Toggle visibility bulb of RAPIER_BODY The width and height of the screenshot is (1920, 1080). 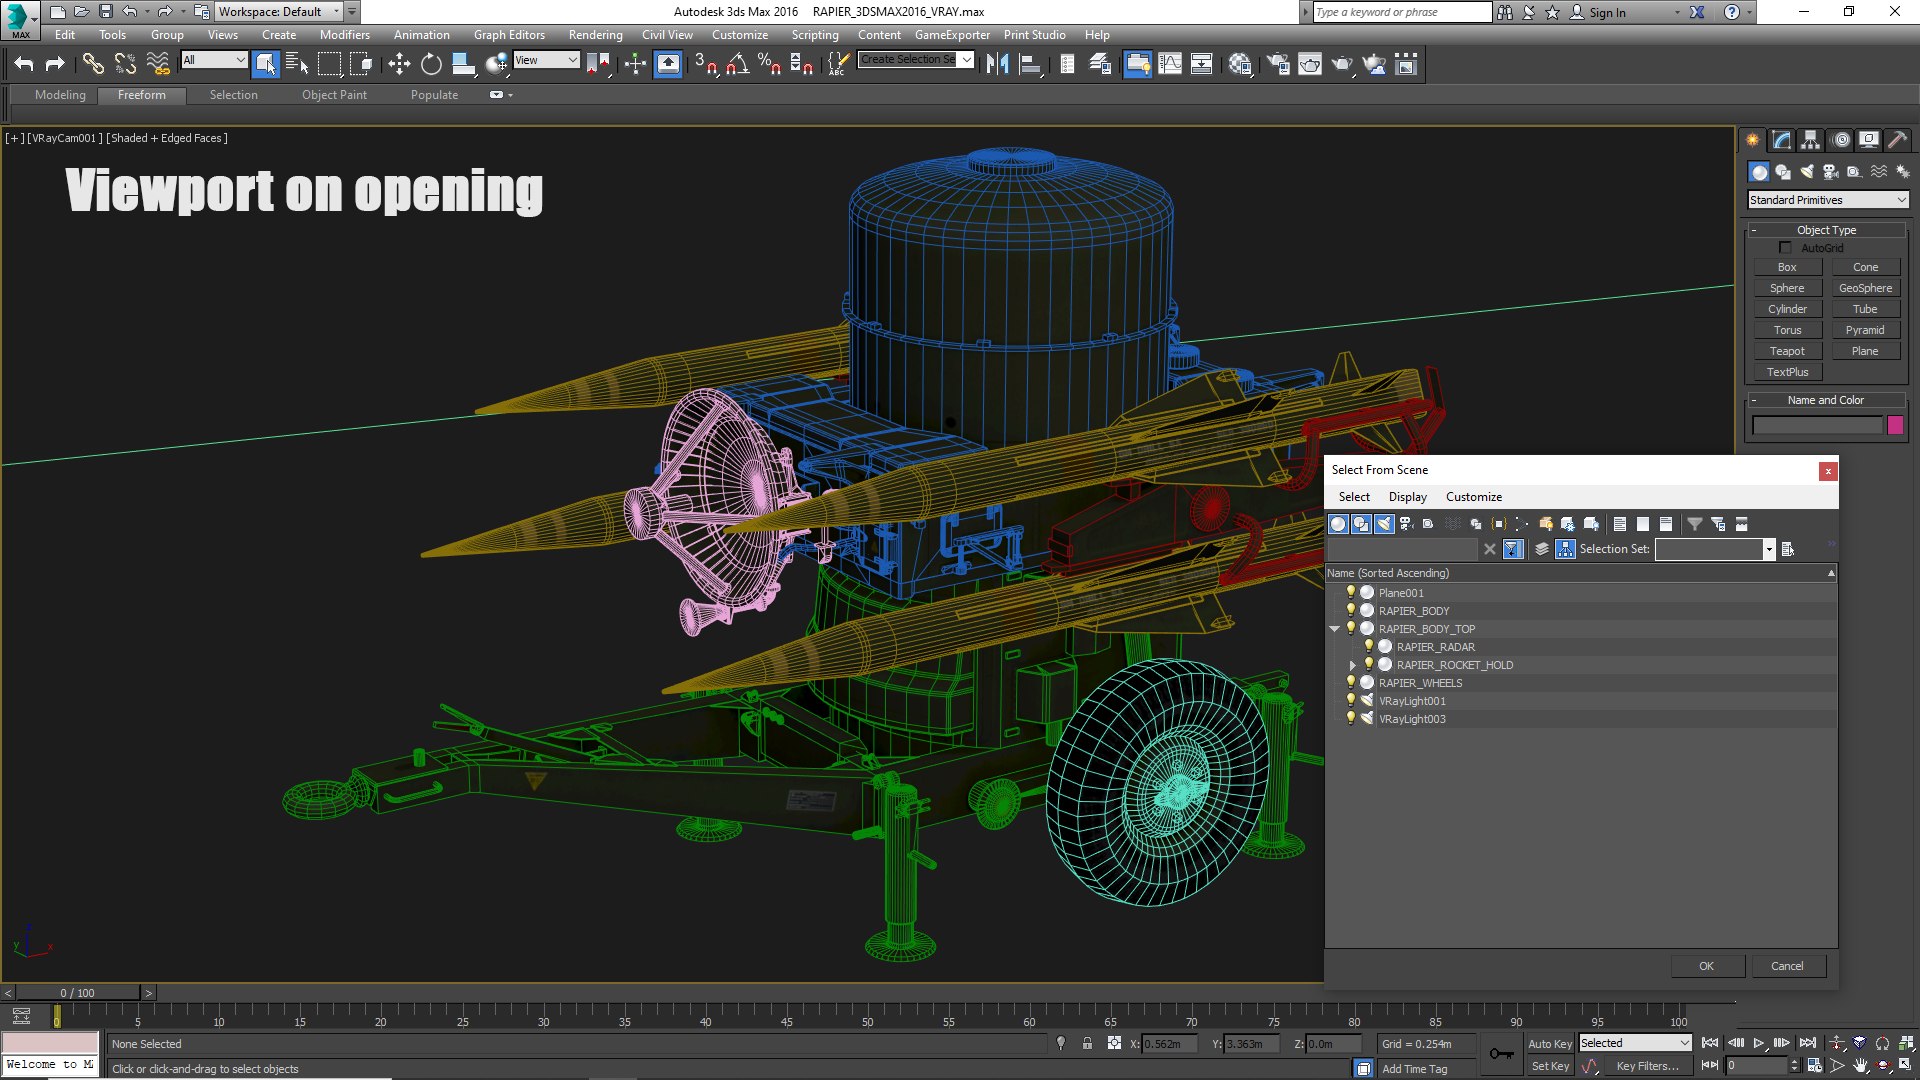click(x=1350, y=610)
